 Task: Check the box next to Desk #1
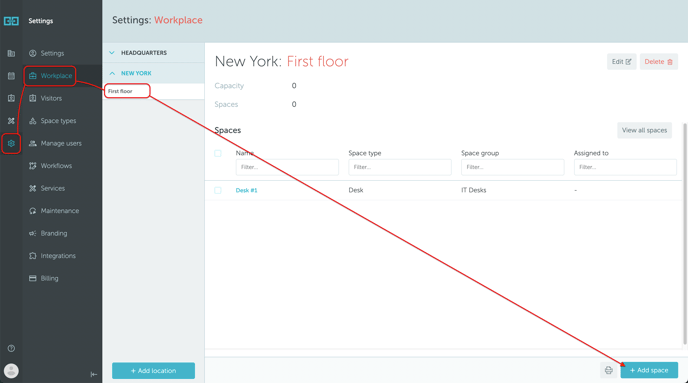pos(218,190)
